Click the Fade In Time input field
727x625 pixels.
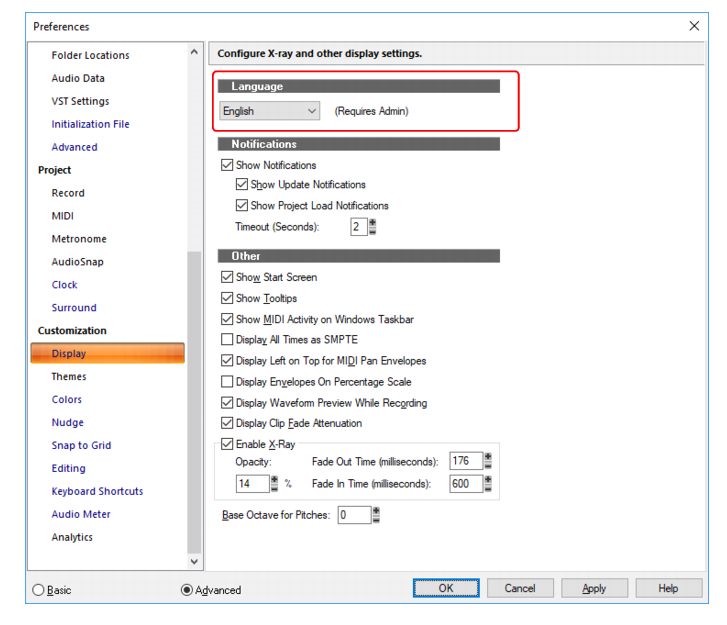pyautogui.click(x=466, y=484)
